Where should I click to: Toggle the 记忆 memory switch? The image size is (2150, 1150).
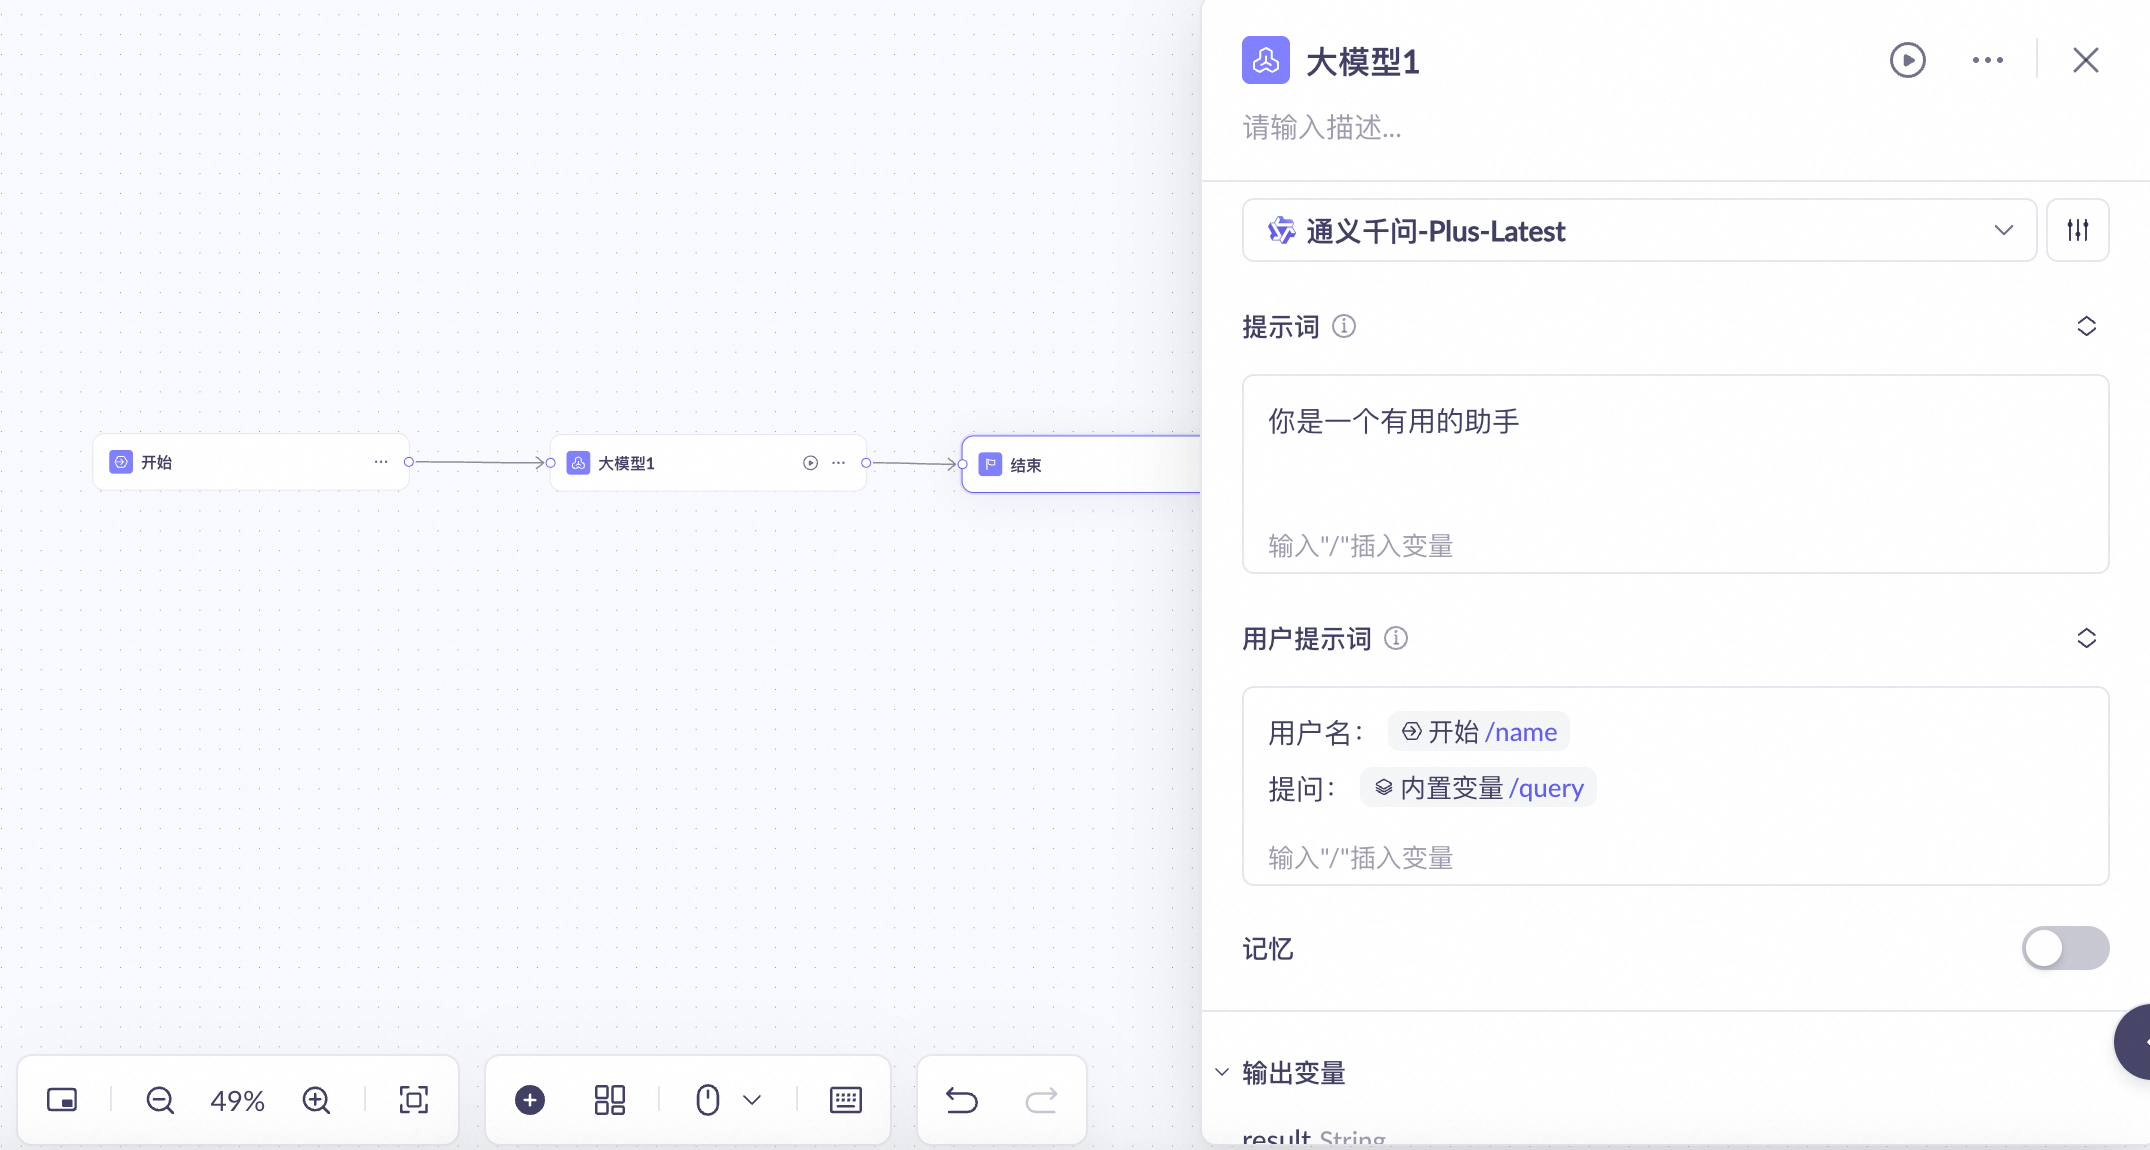pyautogui.click(x=2065, y=948)
